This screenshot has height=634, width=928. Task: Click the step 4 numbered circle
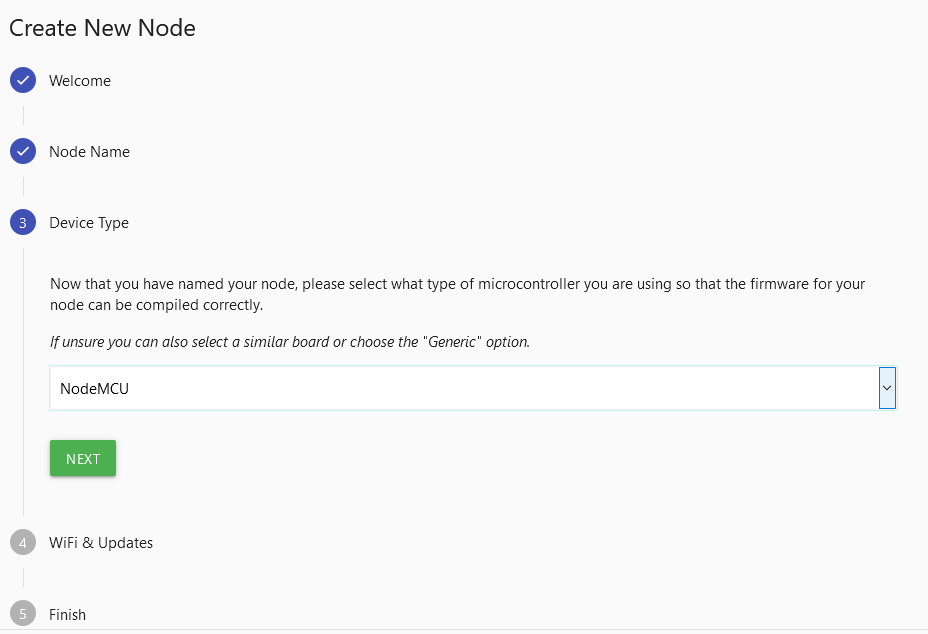[x=23, y=543]
